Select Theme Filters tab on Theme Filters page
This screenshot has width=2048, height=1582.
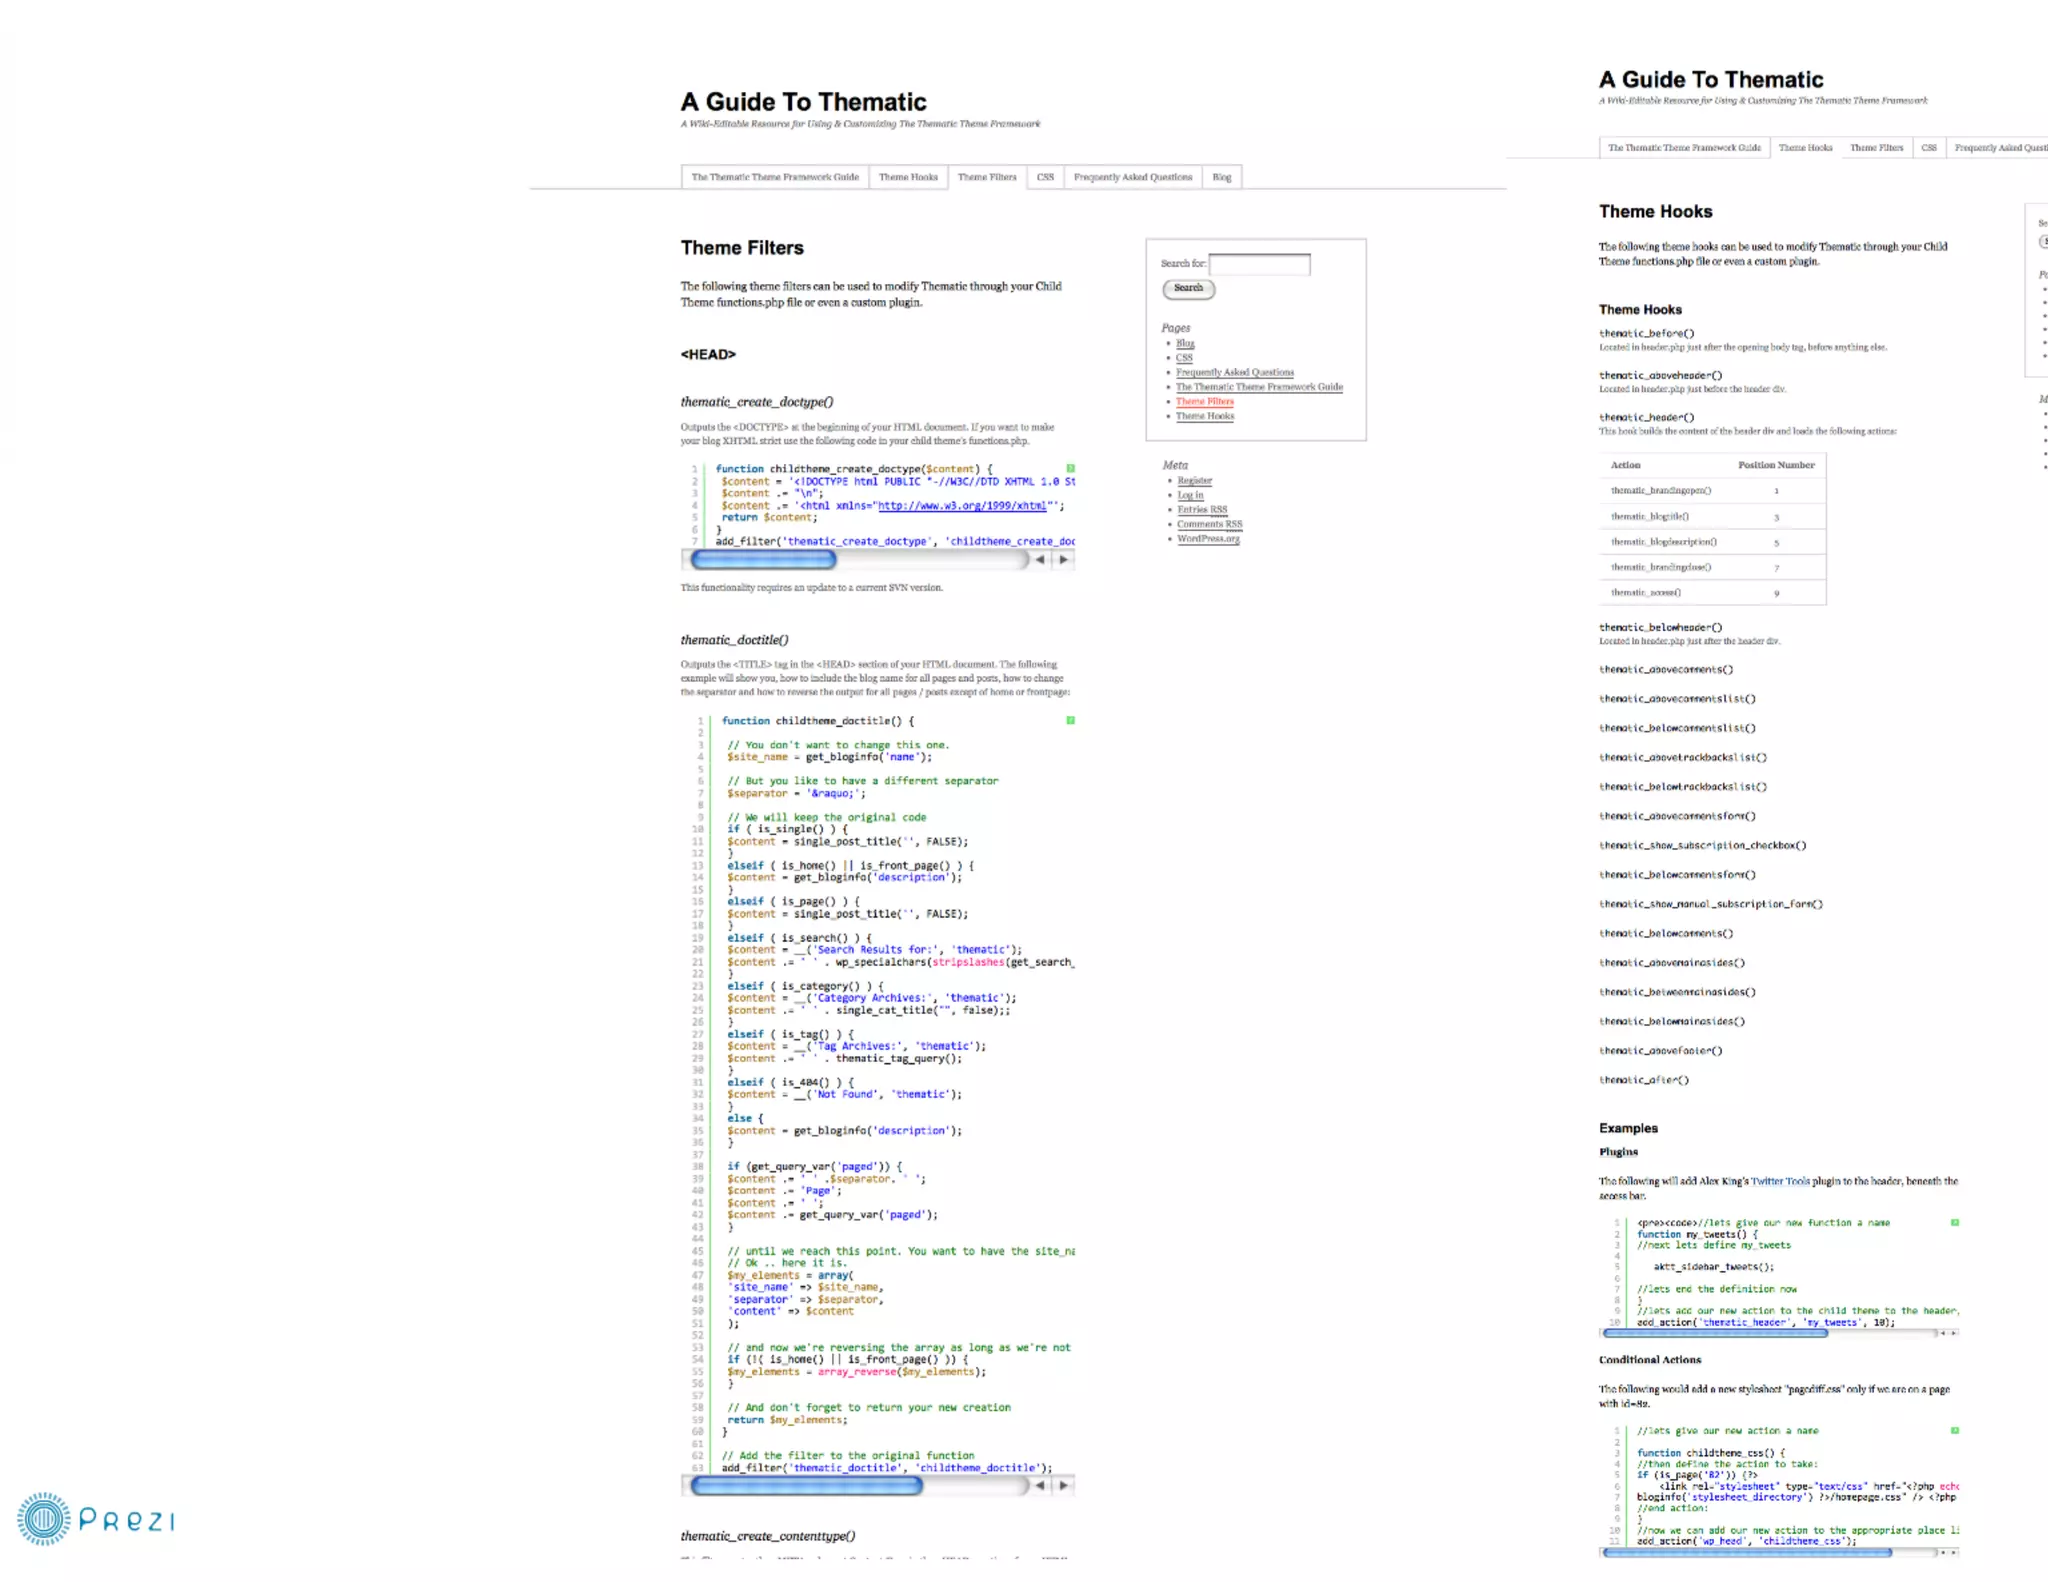[x=987, y=177]
